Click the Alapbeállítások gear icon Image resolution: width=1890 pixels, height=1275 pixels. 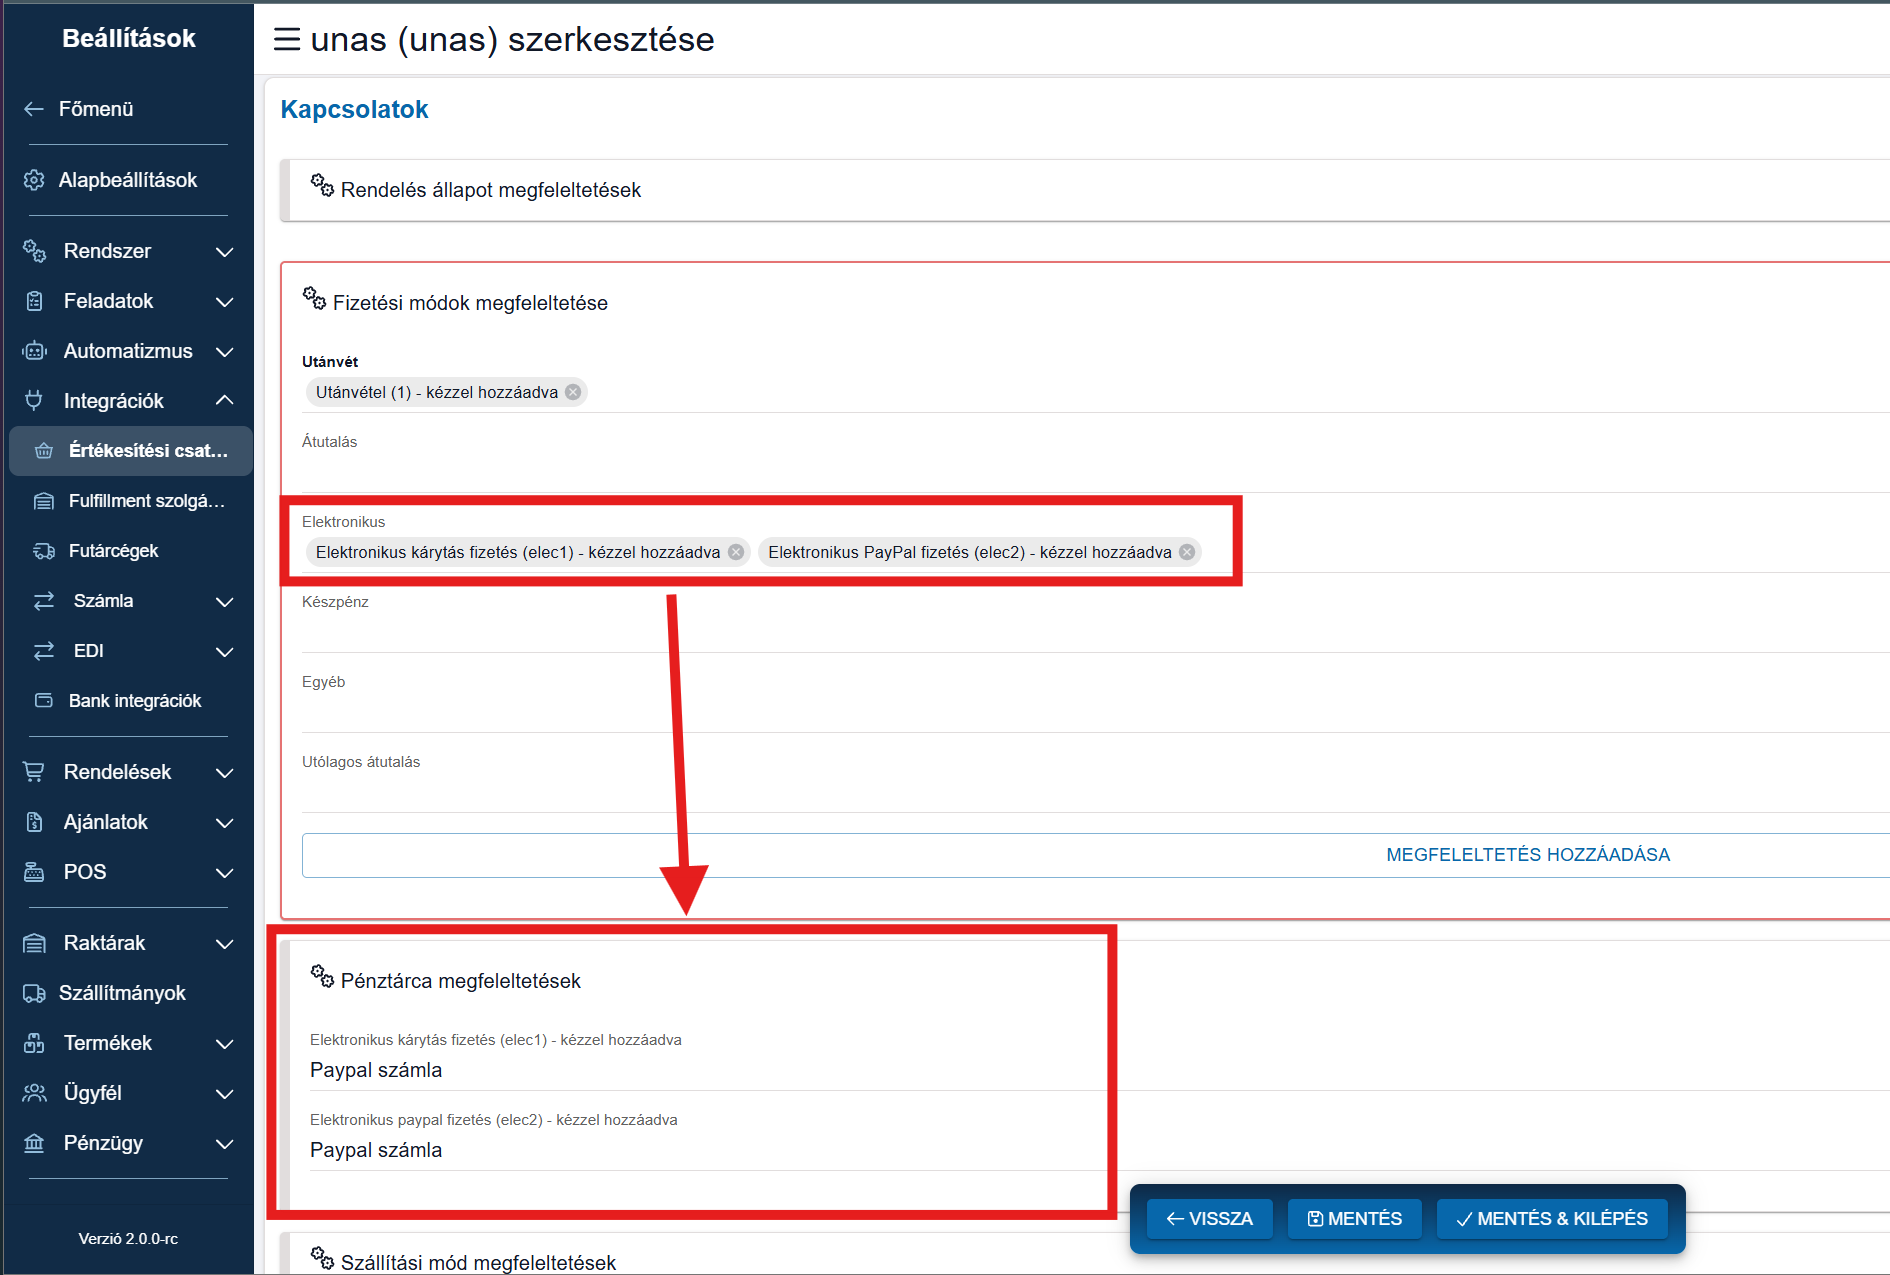[34, 180]
